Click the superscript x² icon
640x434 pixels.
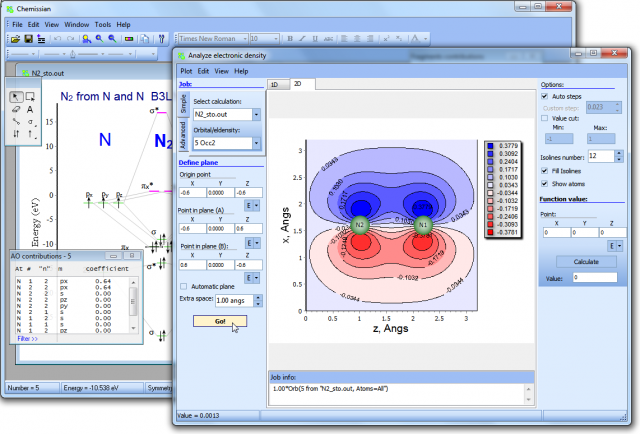[x=386, y=39]
